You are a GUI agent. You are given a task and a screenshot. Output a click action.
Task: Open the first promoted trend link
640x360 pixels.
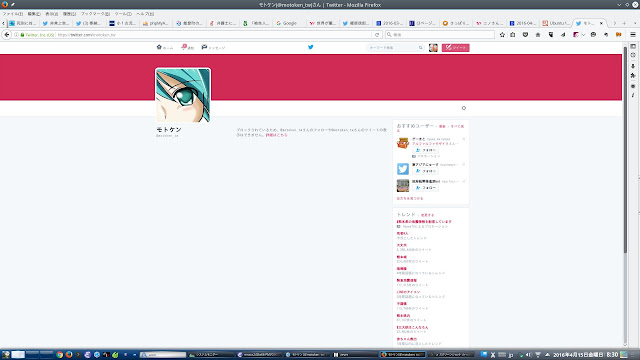pyautogui.click(x=424, y=222)
